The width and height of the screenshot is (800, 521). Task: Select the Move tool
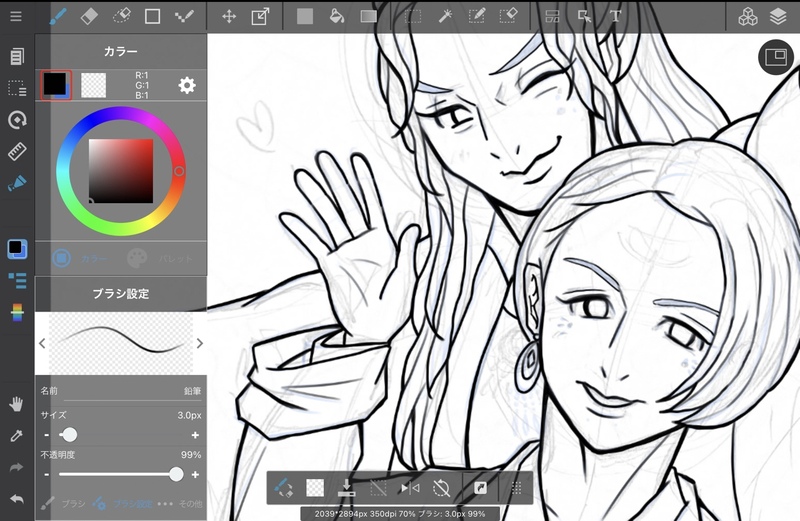click(x=229, y=16)
